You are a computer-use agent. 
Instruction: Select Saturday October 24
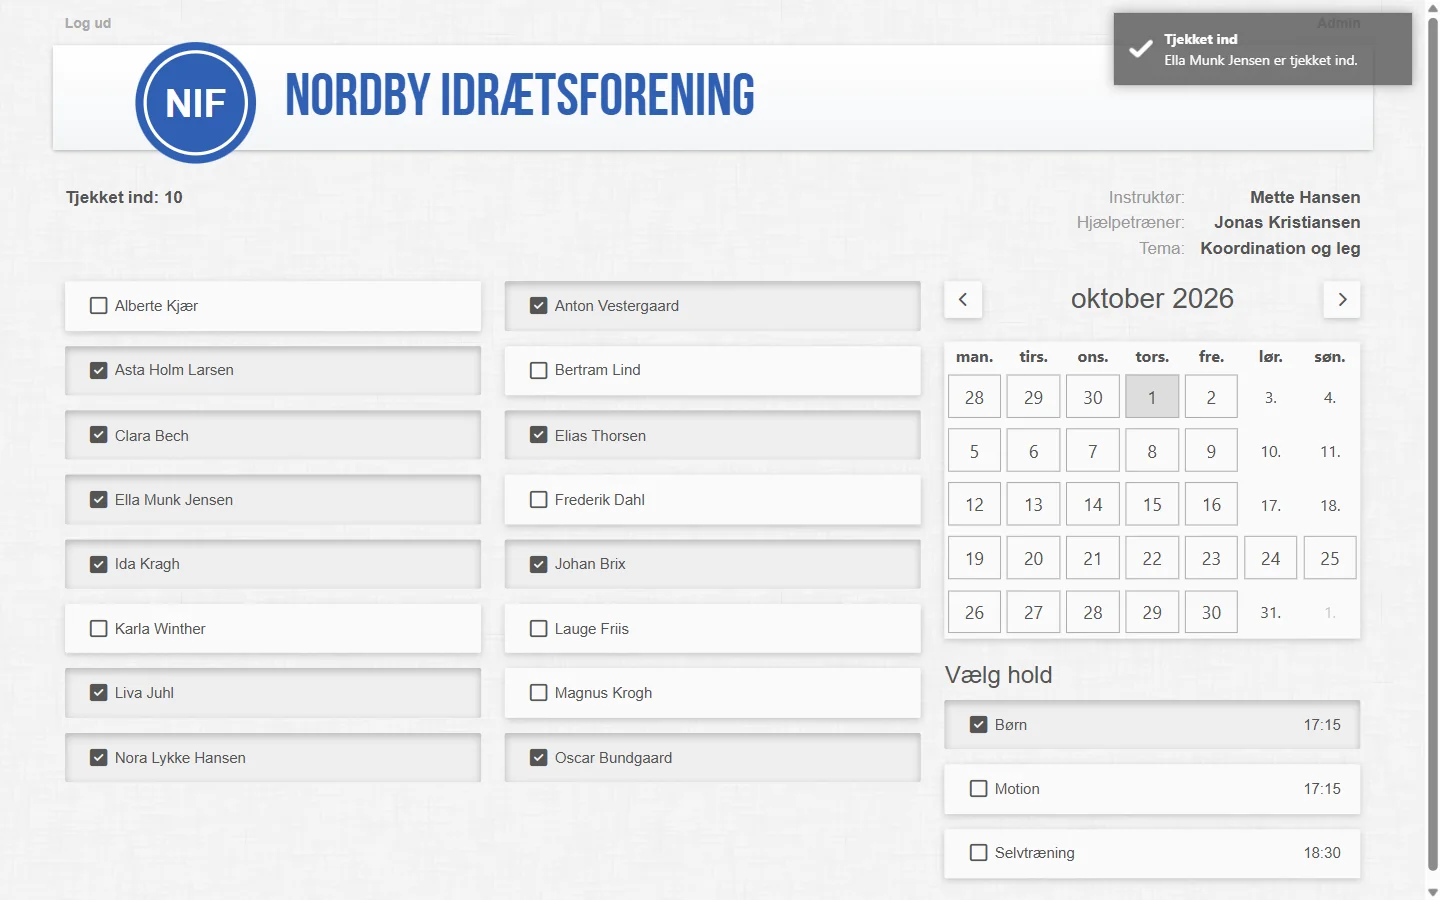[x=1270, y=558]
